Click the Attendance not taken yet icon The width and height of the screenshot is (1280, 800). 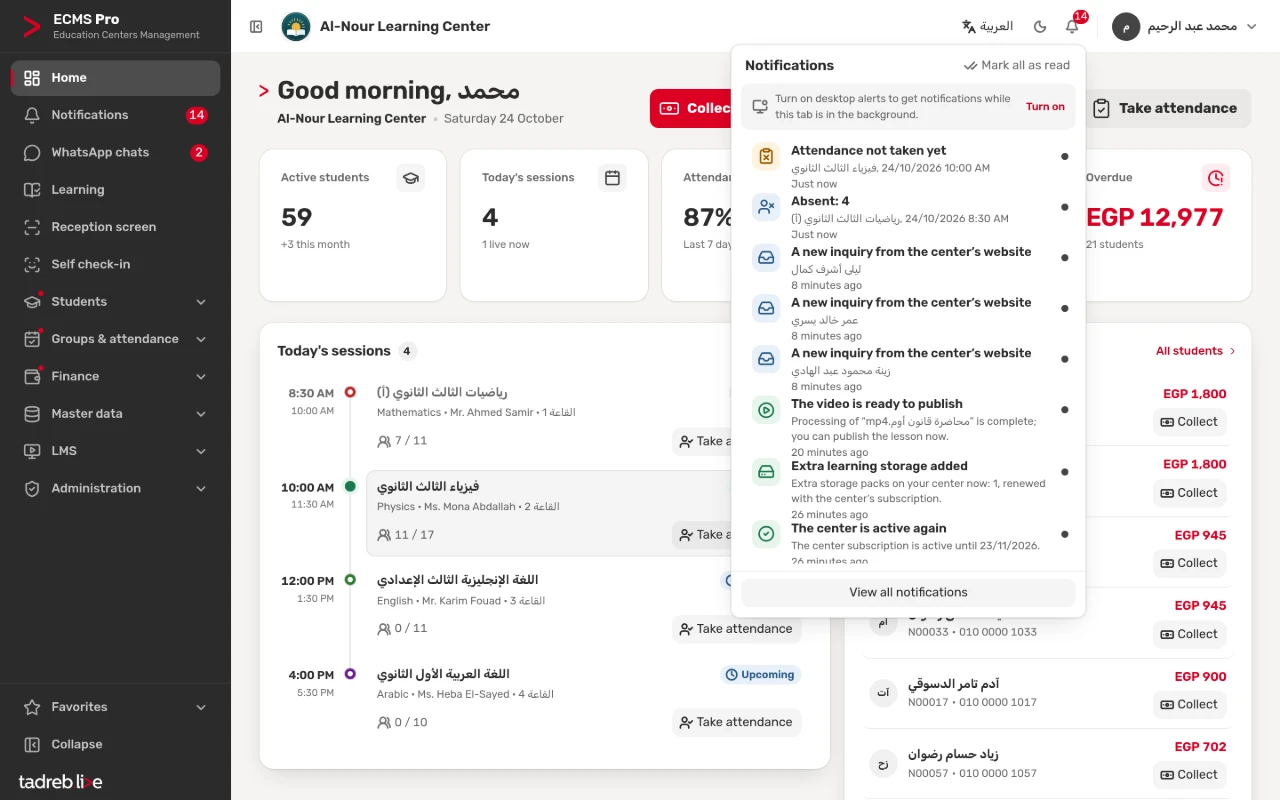(766, 156)
